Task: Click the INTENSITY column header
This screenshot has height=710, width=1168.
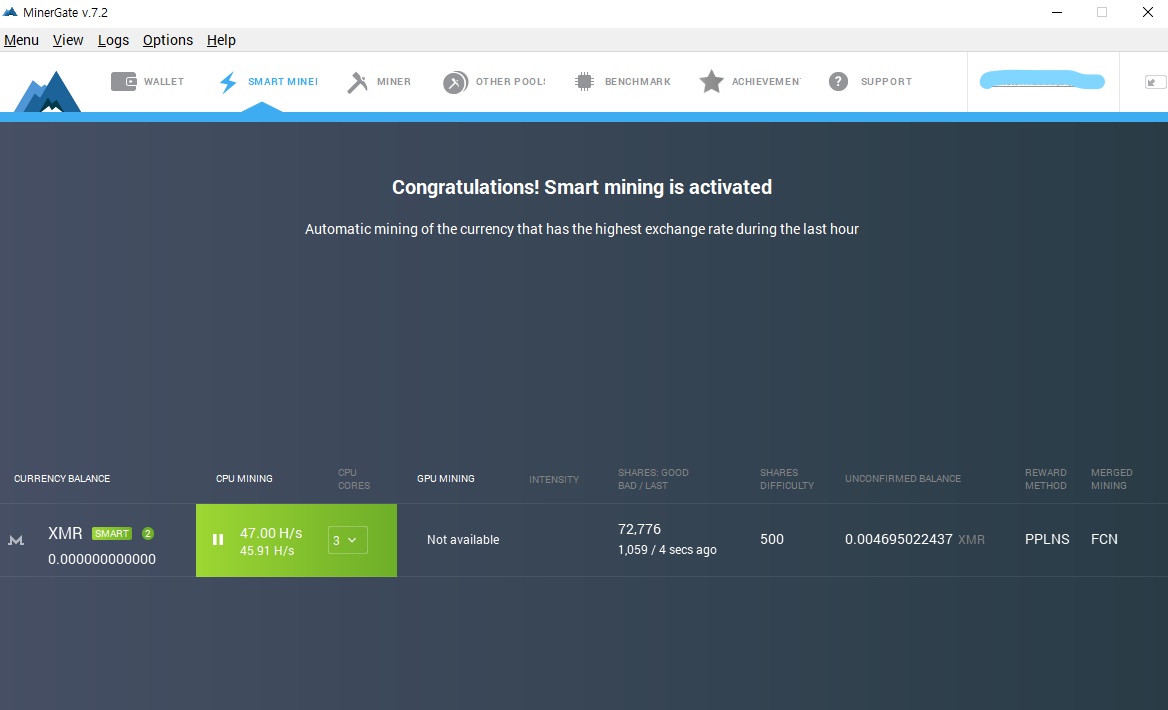Action: [554, 480]
